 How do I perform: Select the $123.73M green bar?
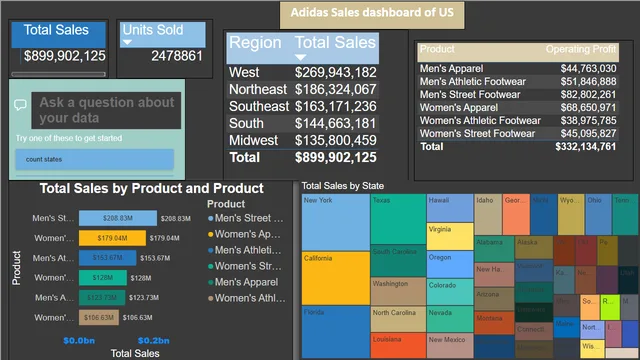102,298
